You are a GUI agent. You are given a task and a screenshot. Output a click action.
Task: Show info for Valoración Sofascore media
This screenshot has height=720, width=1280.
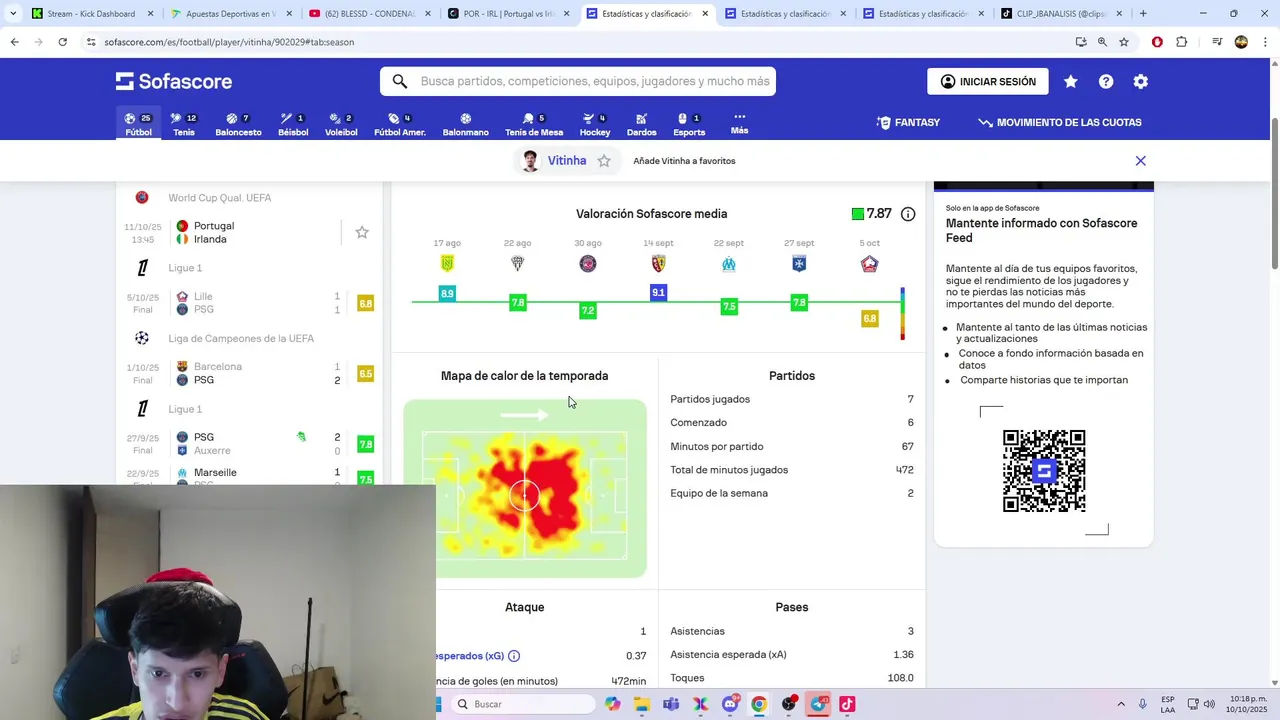pos(908,214)
